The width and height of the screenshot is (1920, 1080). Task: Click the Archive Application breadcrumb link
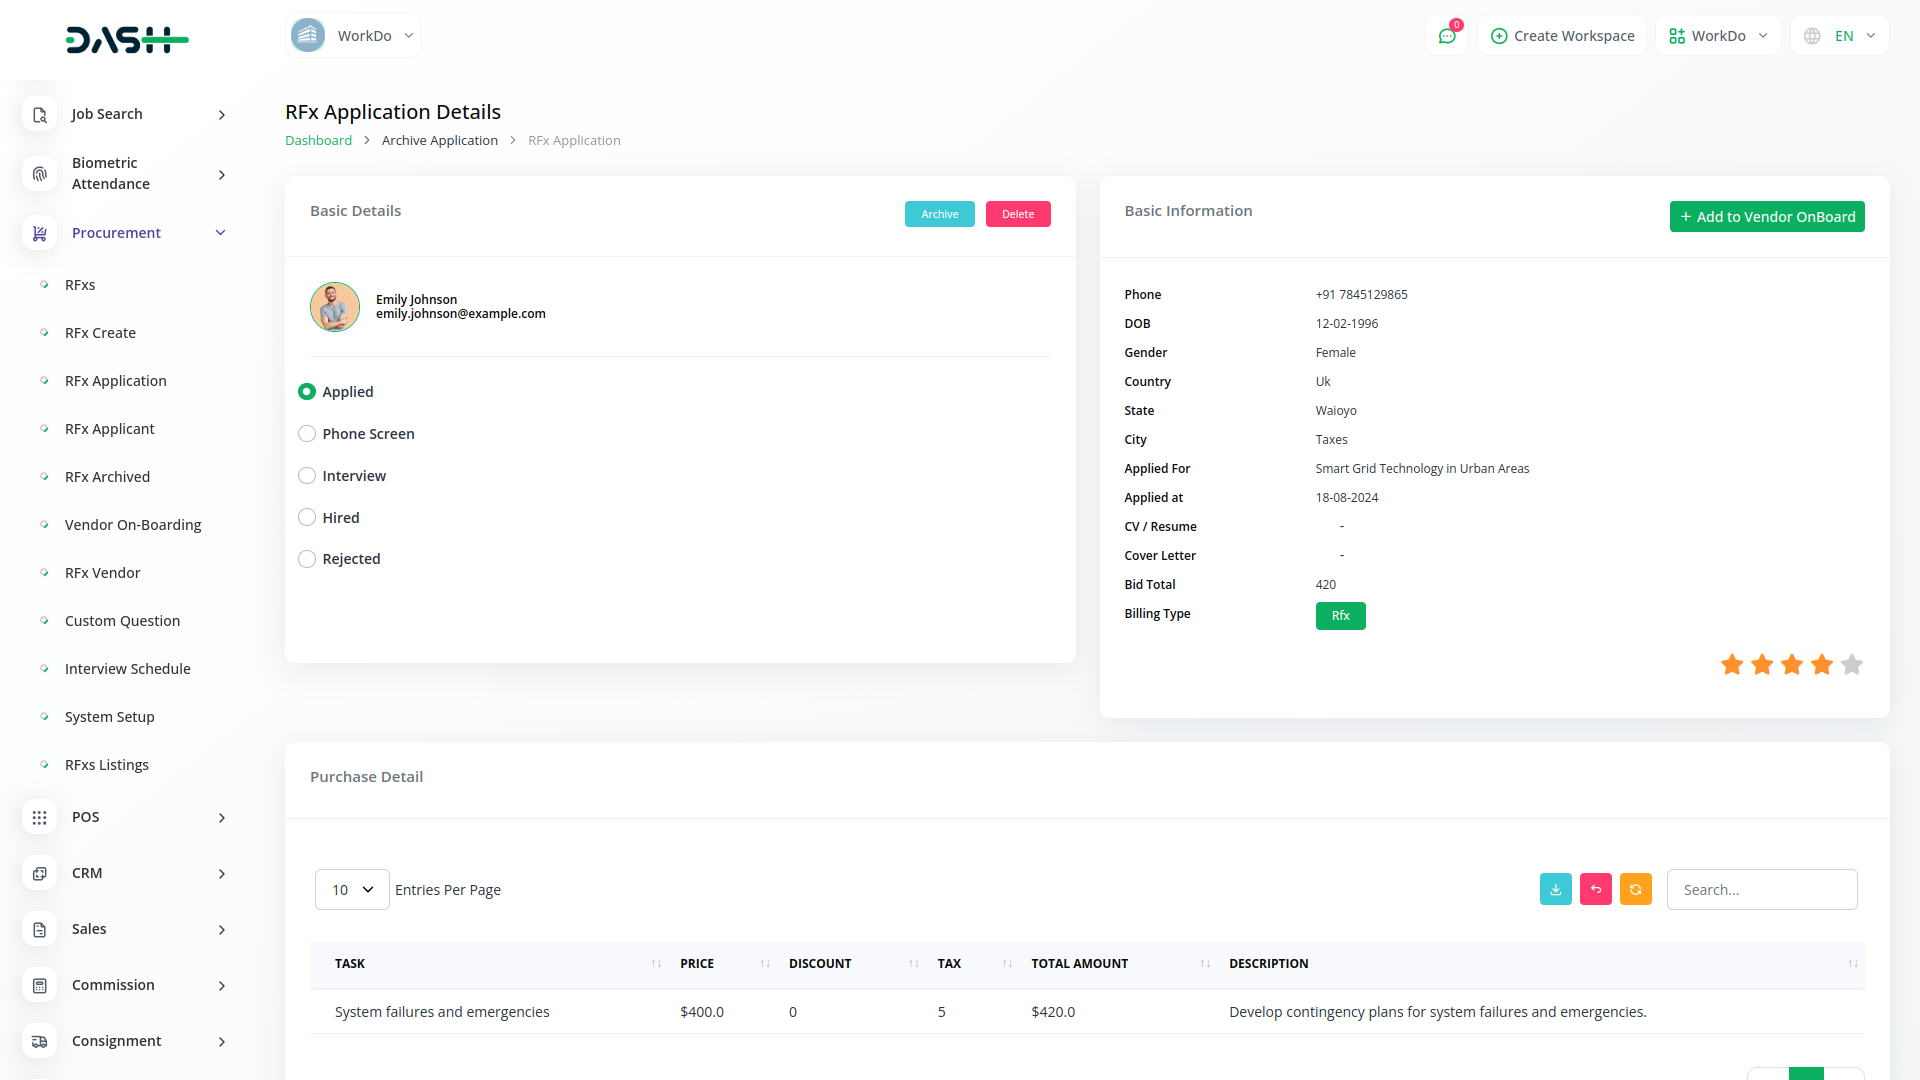click(x=439, y=141)
